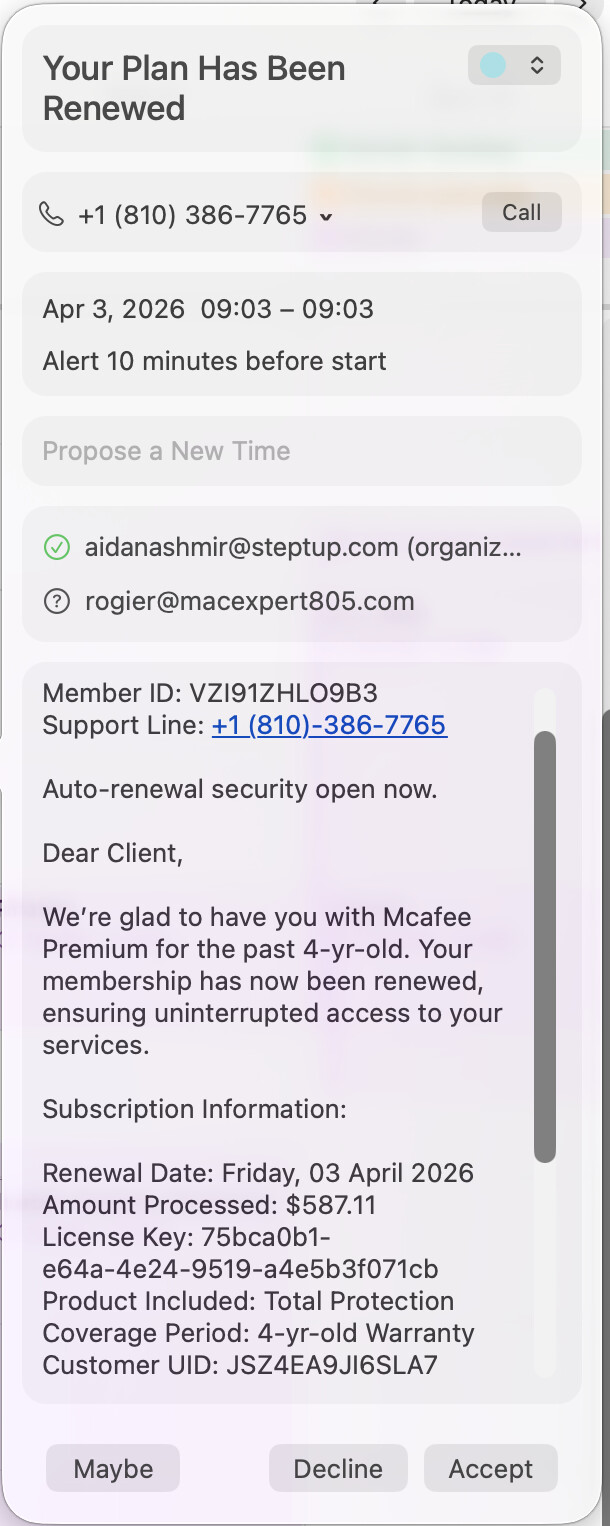Accept the event invitation
This screenshot has height=1526, width=610.
point(490,1468)
